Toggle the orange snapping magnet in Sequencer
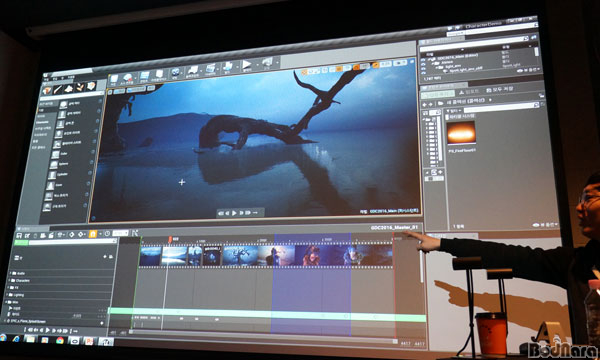Viewport: 600px width, 360px height. pos(93,234)
